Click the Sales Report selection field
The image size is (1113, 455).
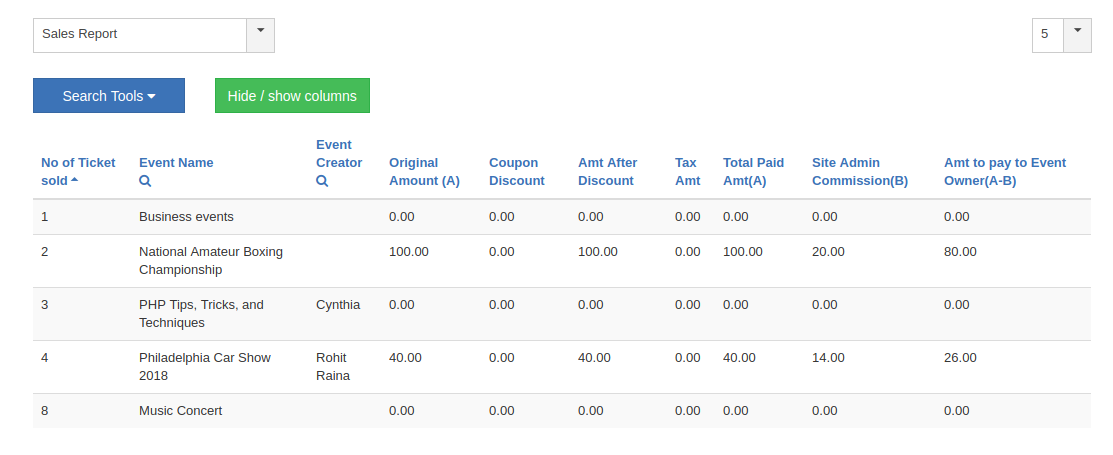click(x=140, y=34)
